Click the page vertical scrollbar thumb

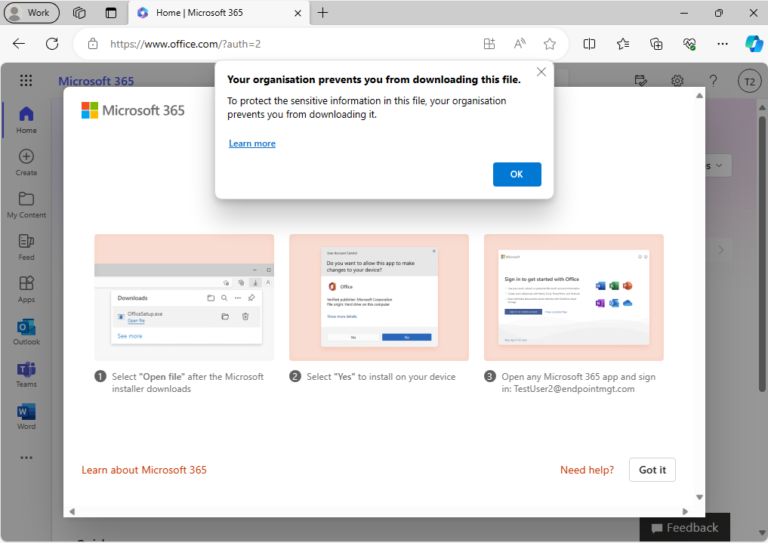click(x=762, y=253)
